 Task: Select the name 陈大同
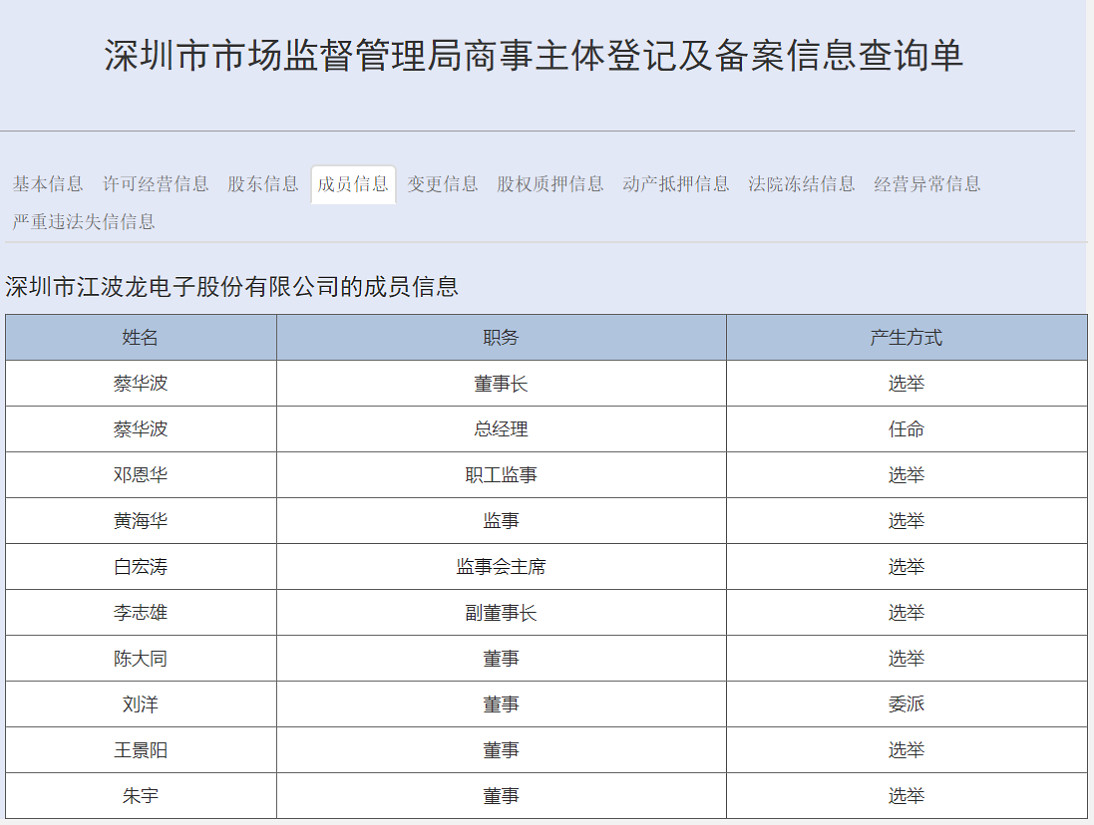[x=140, y=659]
